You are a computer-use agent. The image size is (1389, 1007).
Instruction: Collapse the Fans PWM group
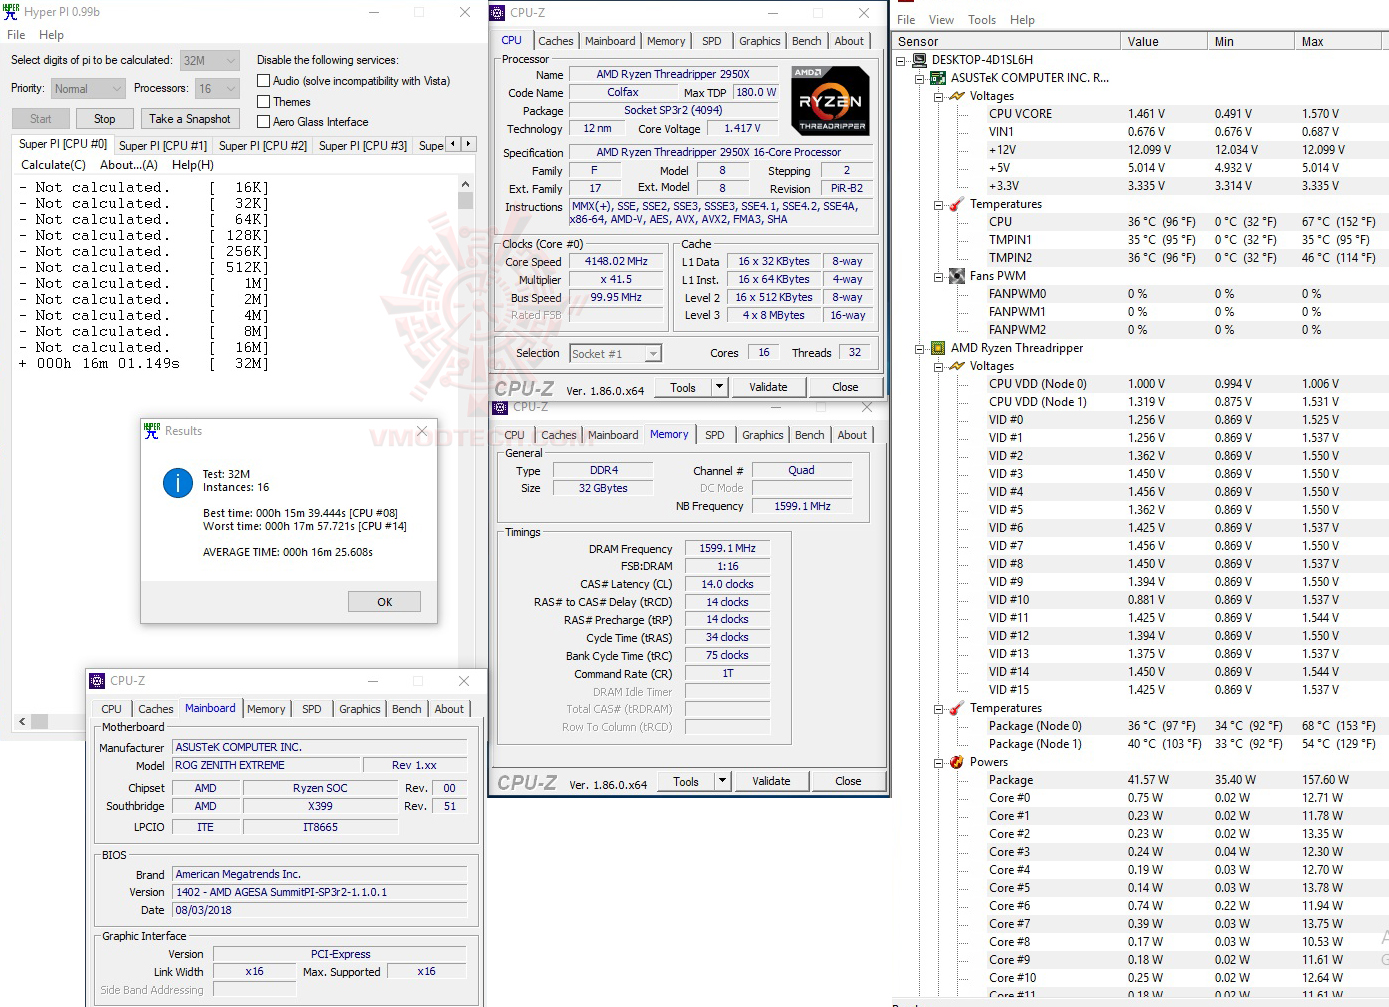click(x=939, y=276)
